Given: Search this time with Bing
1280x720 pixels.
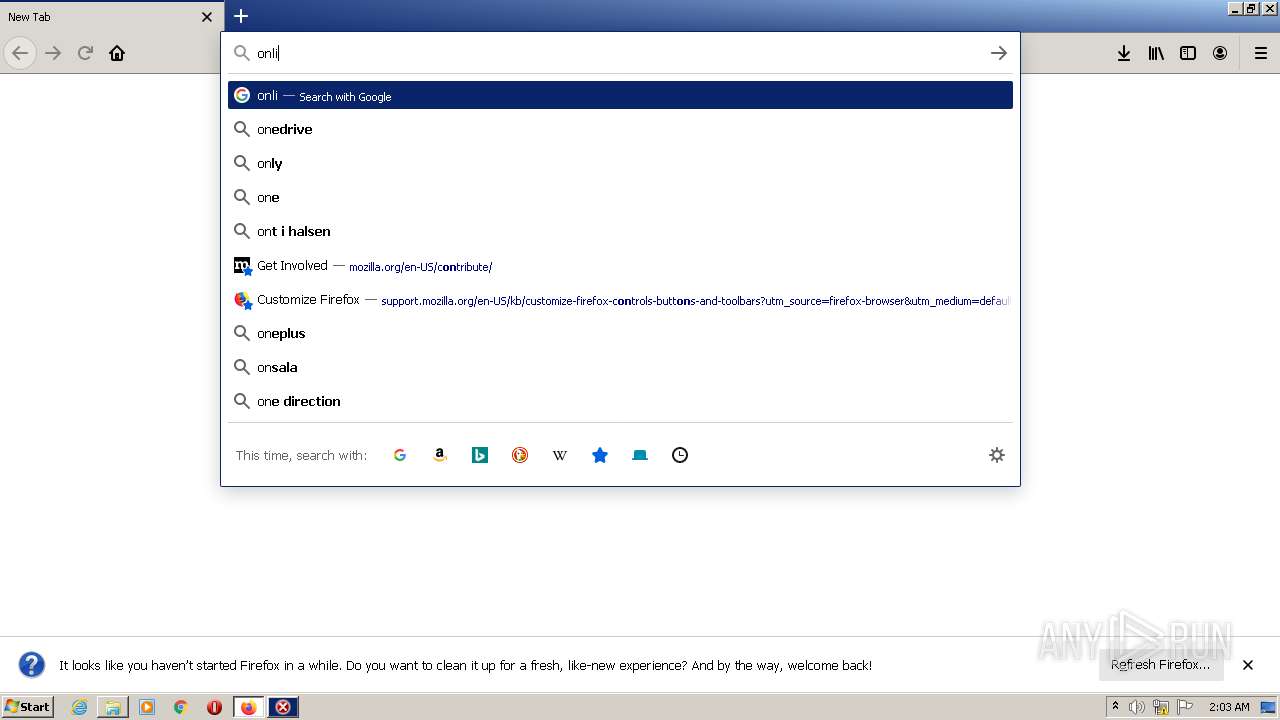Looking at the screenshot, I should 480,455.
